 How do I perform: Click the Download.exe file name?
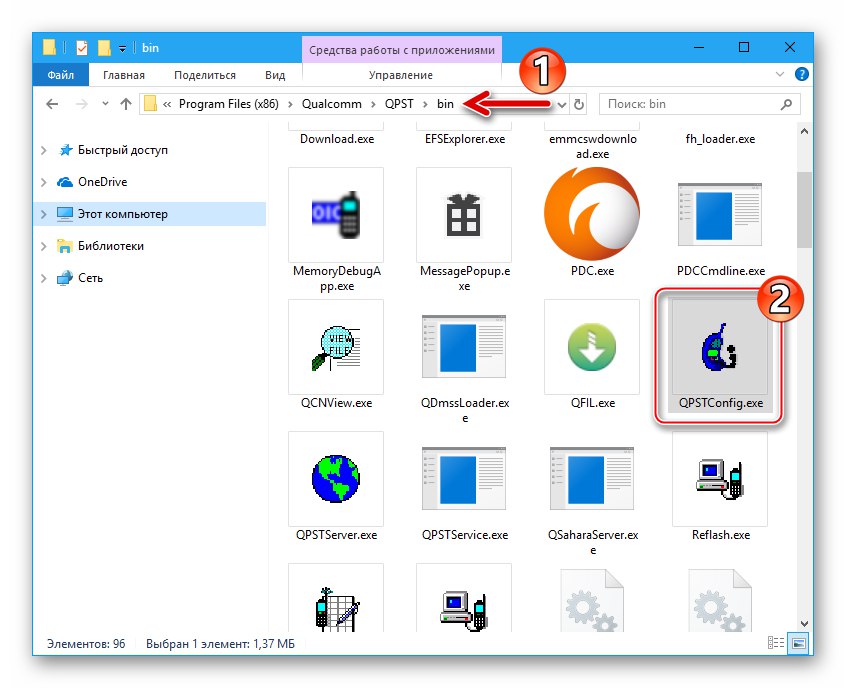pos(337,139)
